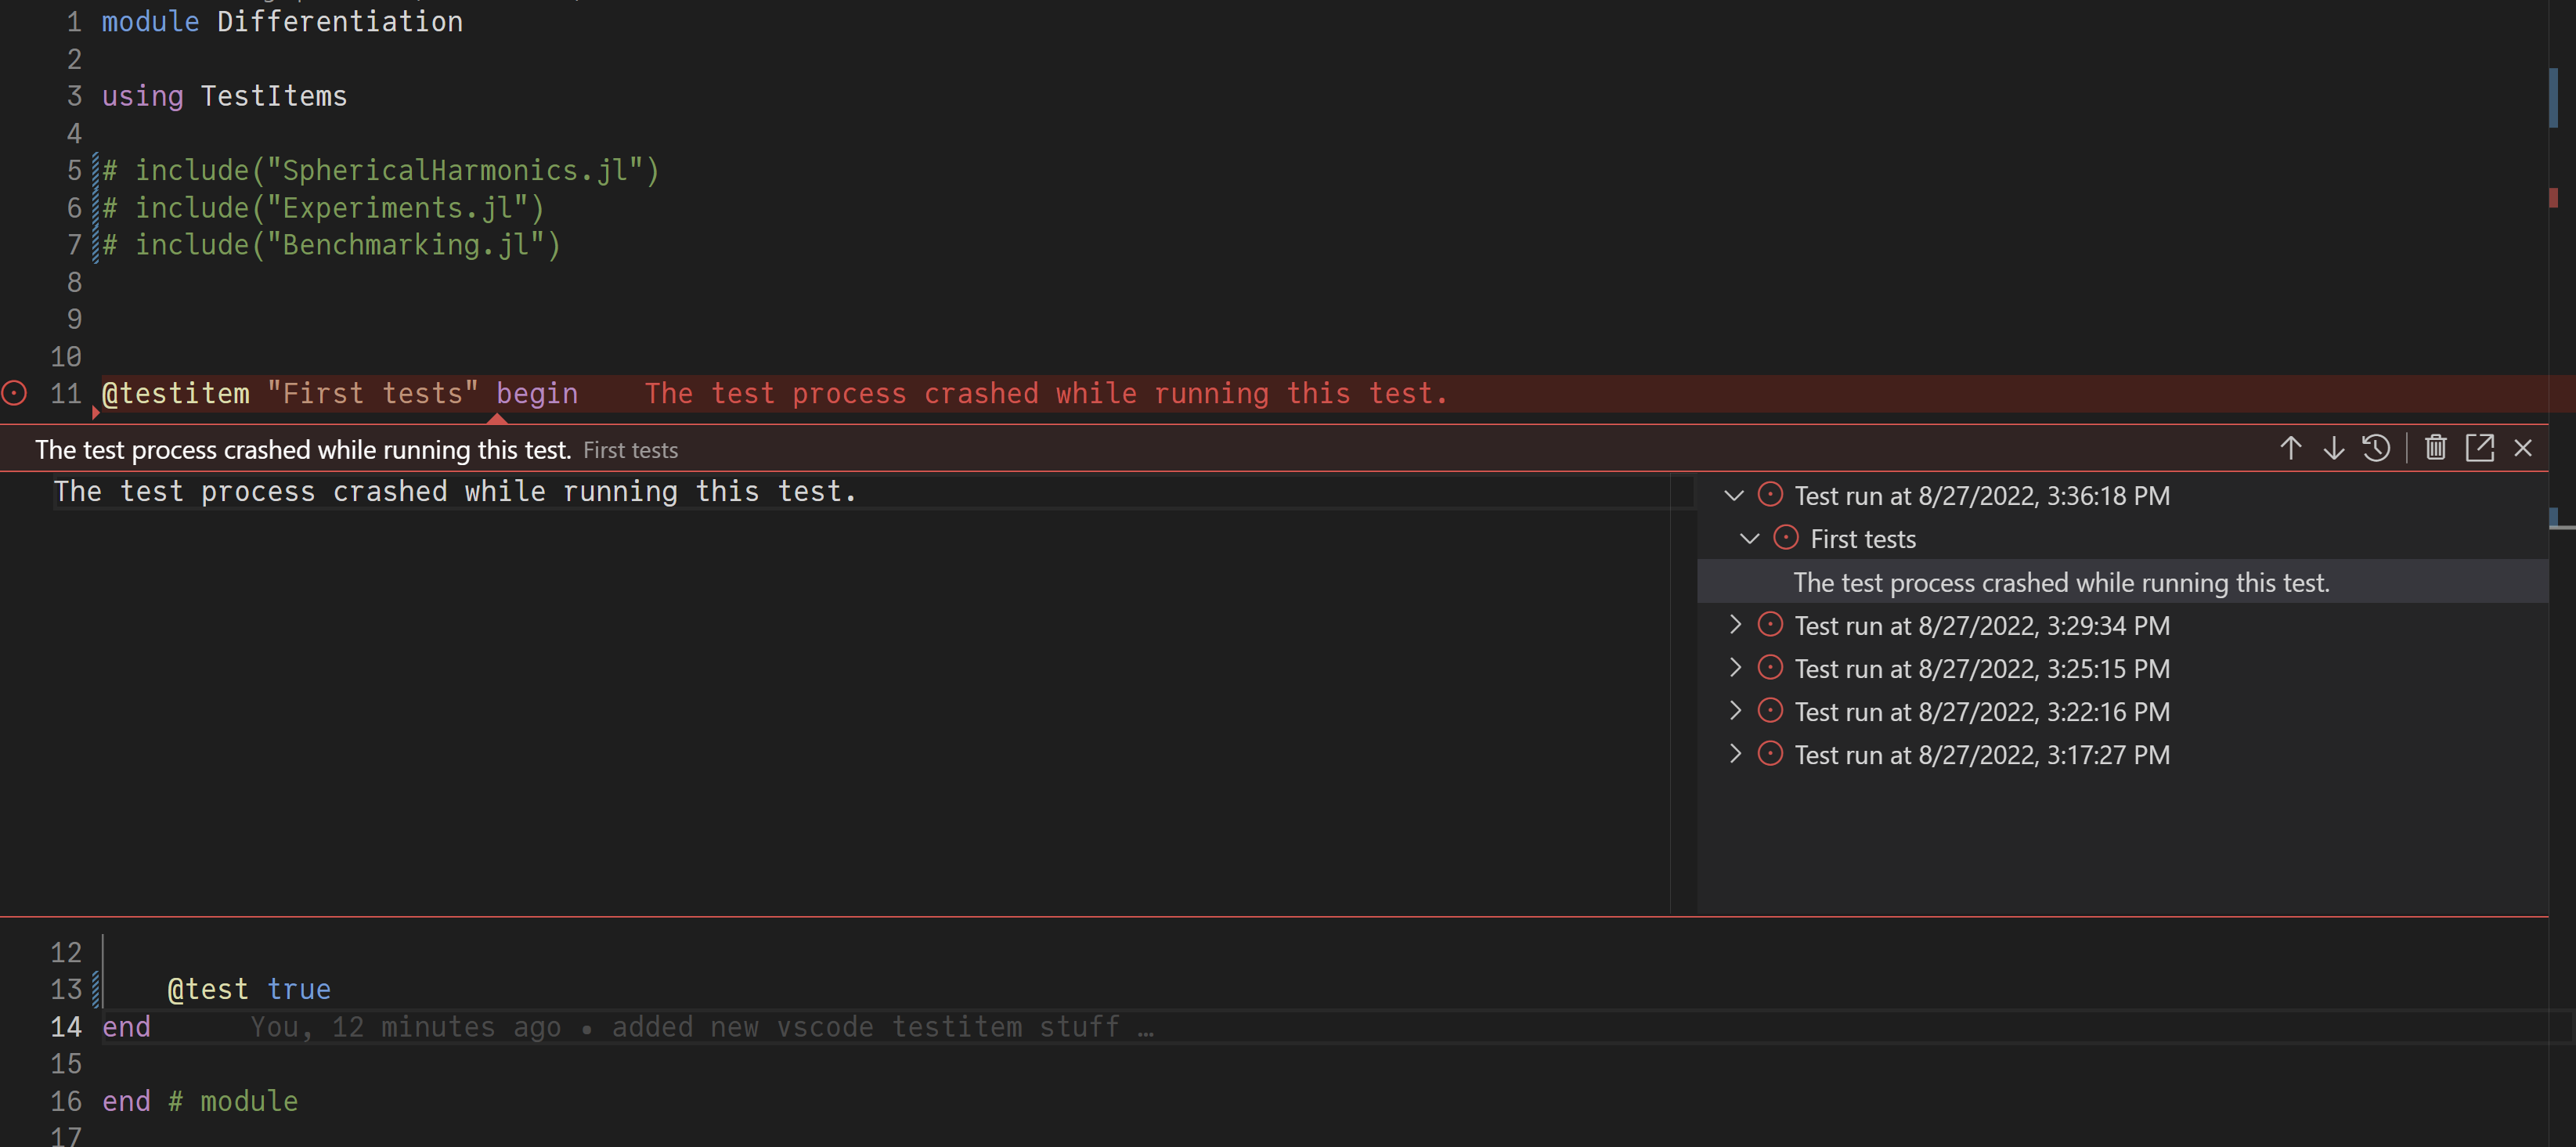Click failed test gutter icon on line 11
Screen dimensions: 2576x1147
tap(14, 393)
